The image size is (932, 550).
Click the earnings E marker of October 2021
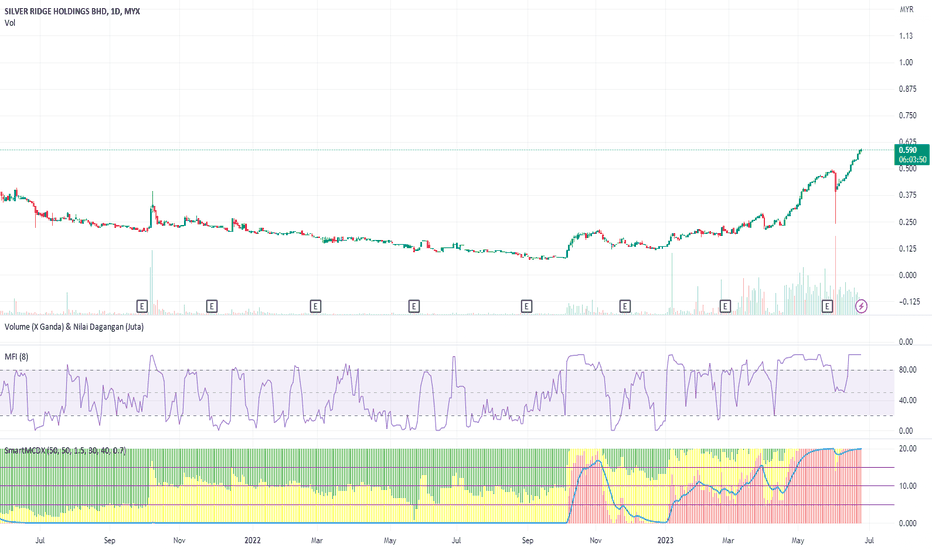click(x=141, y=306)
